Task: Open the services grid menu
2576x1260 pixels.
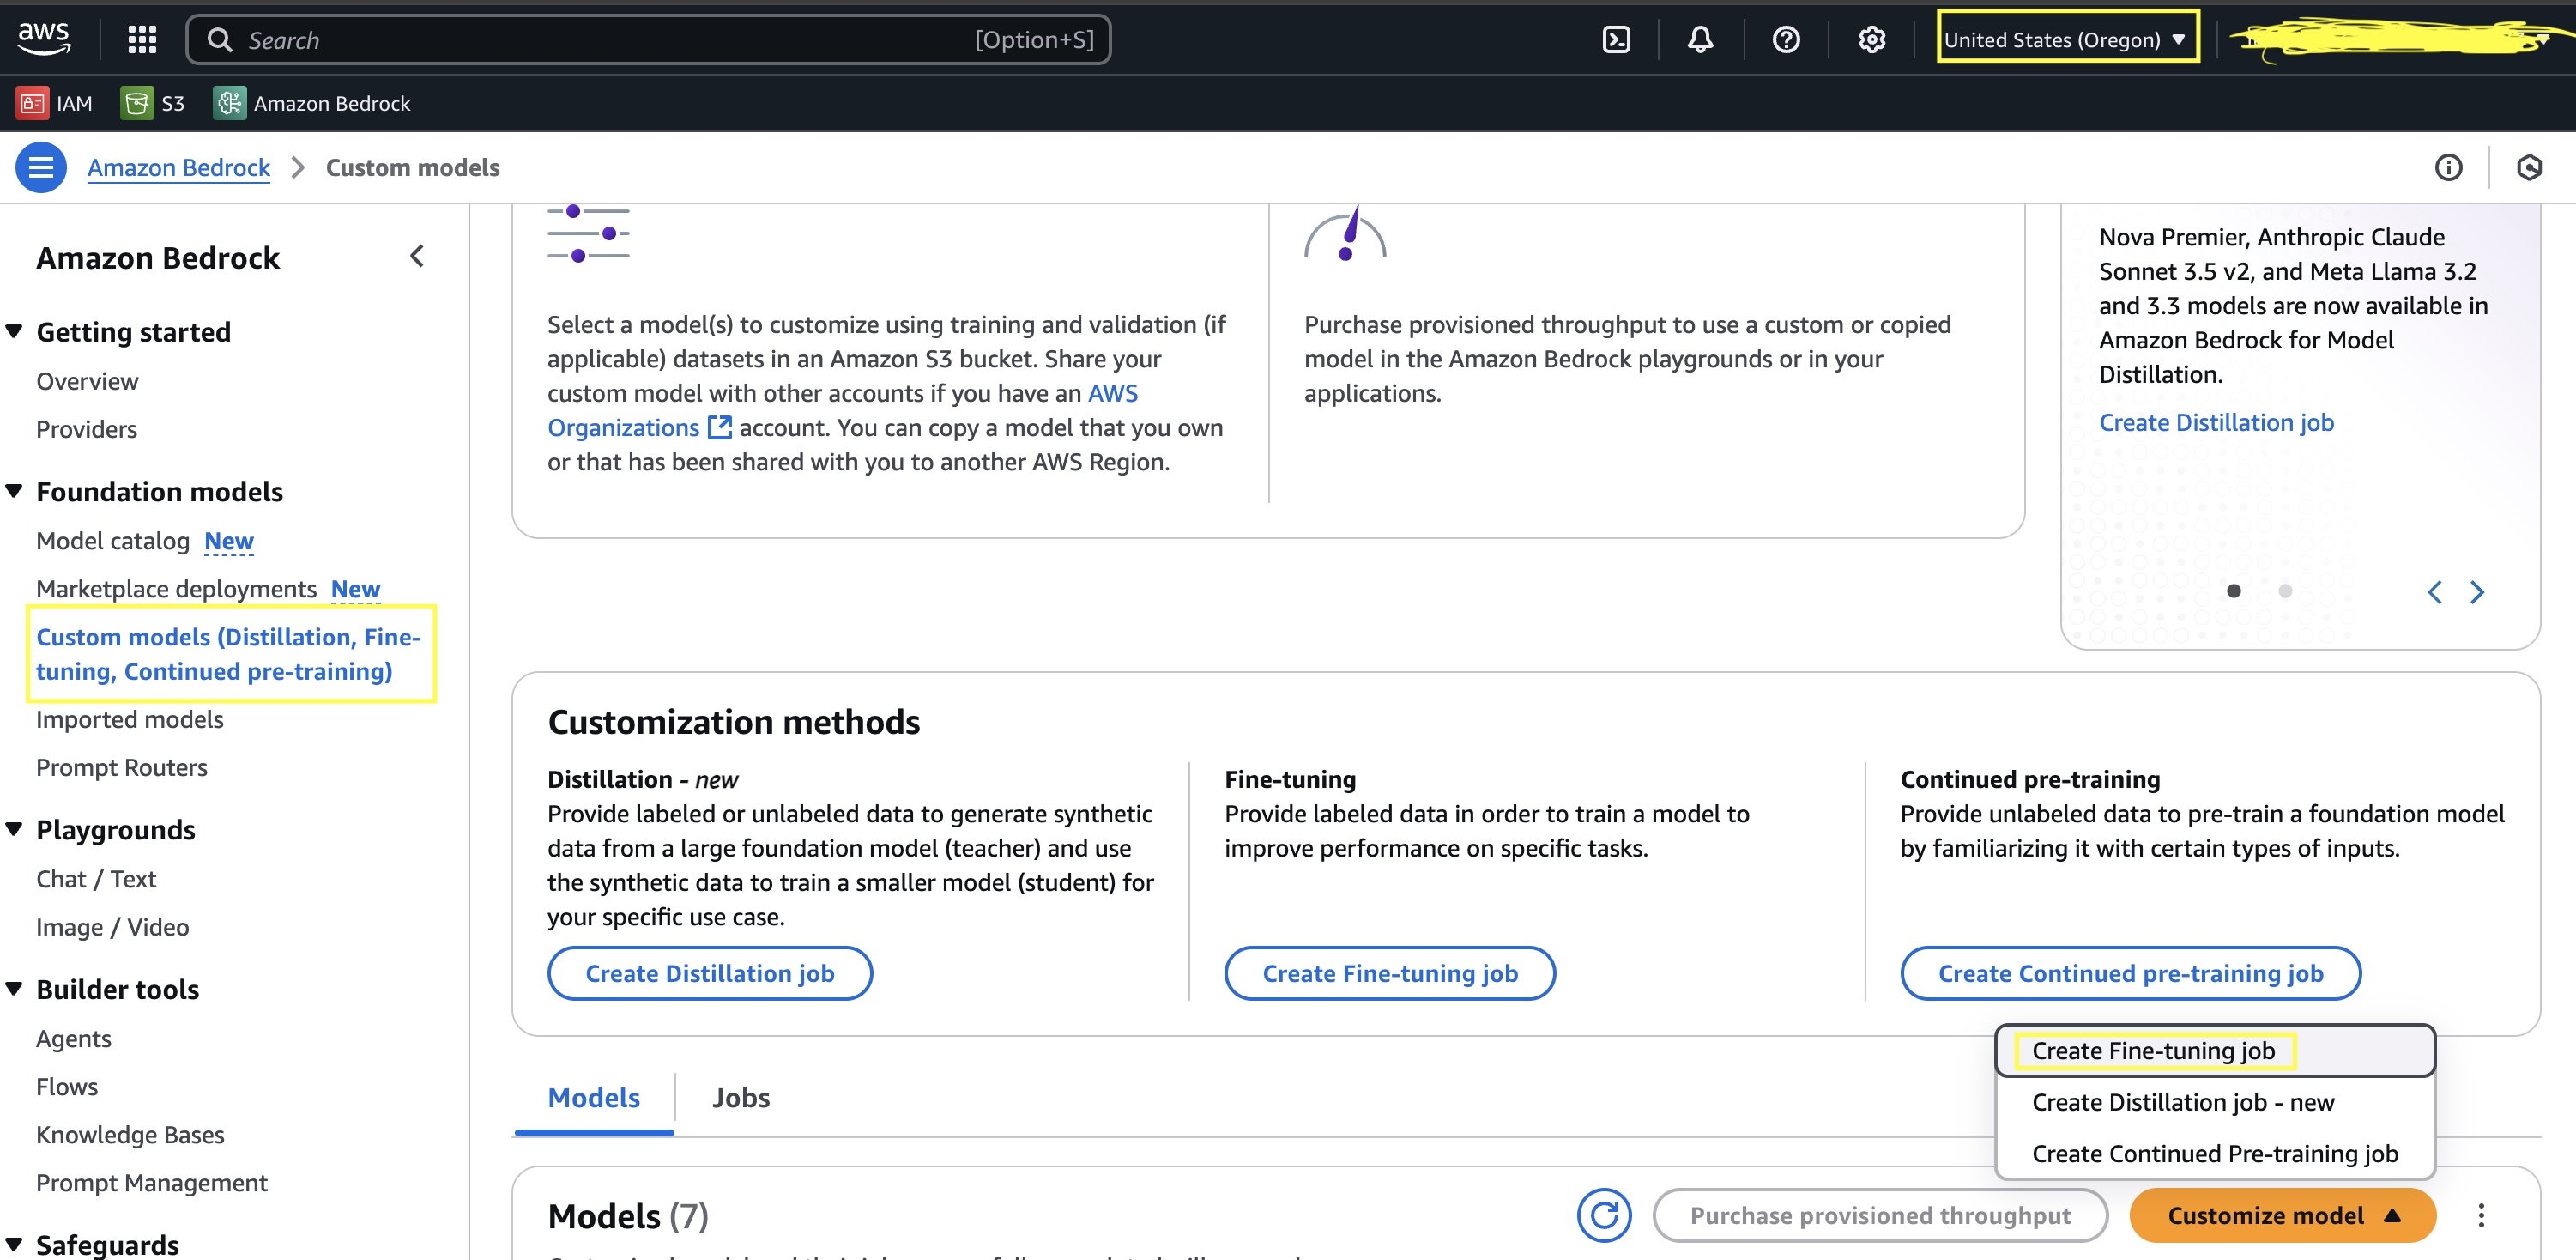Action: 142,40
